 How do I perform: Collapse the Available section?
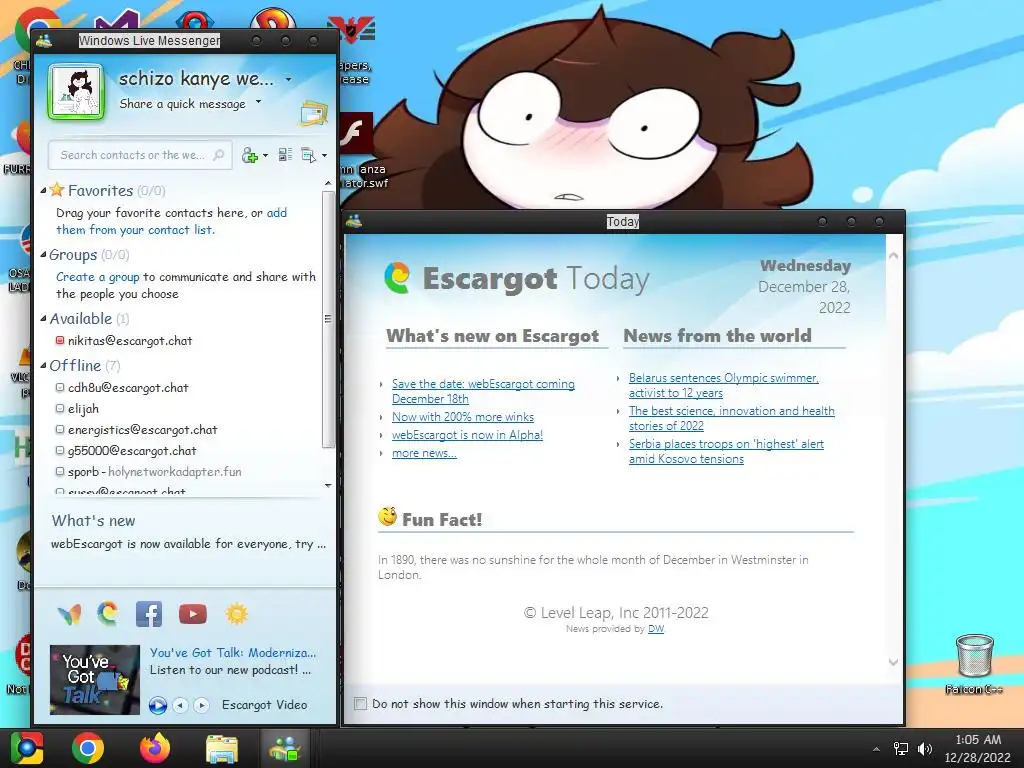pos(43,319)
